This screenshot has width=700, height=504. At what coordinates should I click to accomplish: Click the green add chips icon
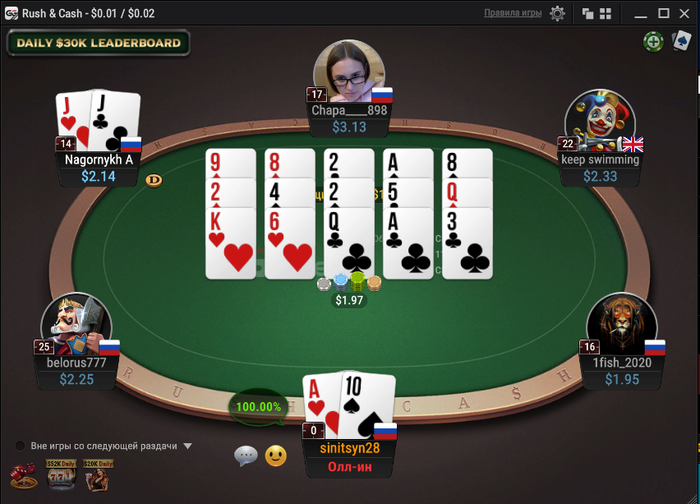653,42
